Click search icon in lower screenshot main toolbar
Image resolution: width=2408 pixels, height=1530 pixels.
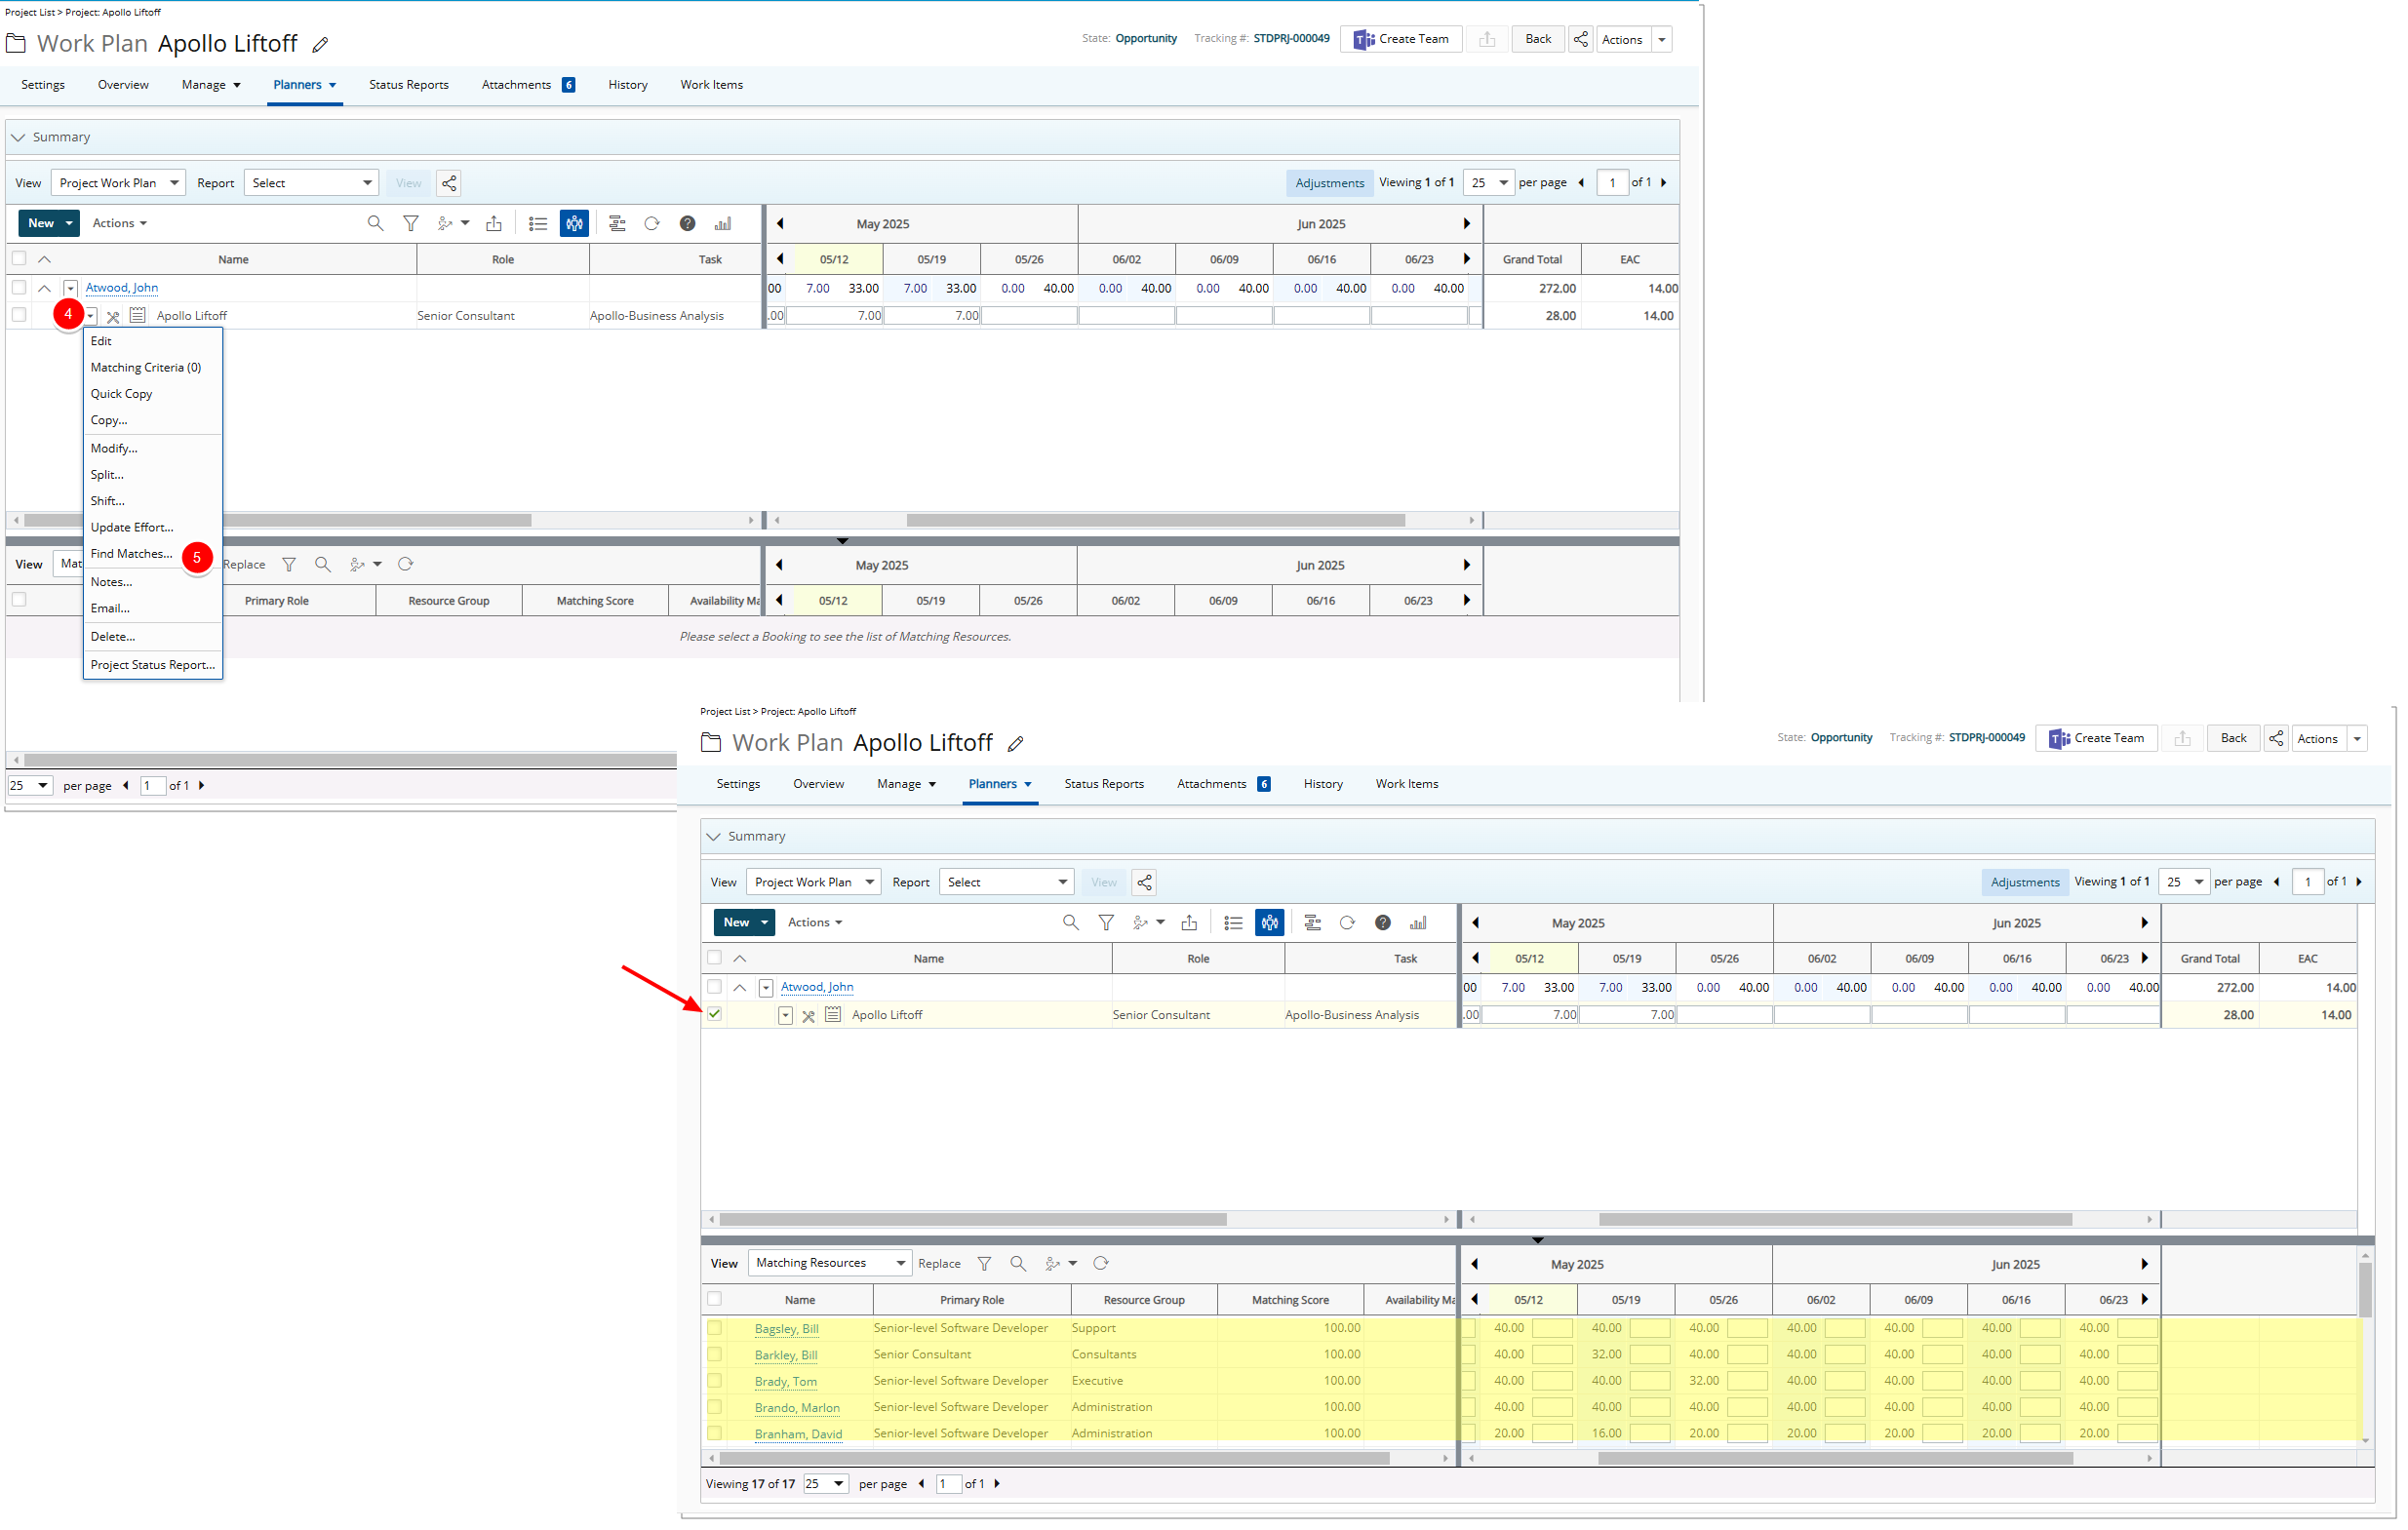(x=1071, y=923)
